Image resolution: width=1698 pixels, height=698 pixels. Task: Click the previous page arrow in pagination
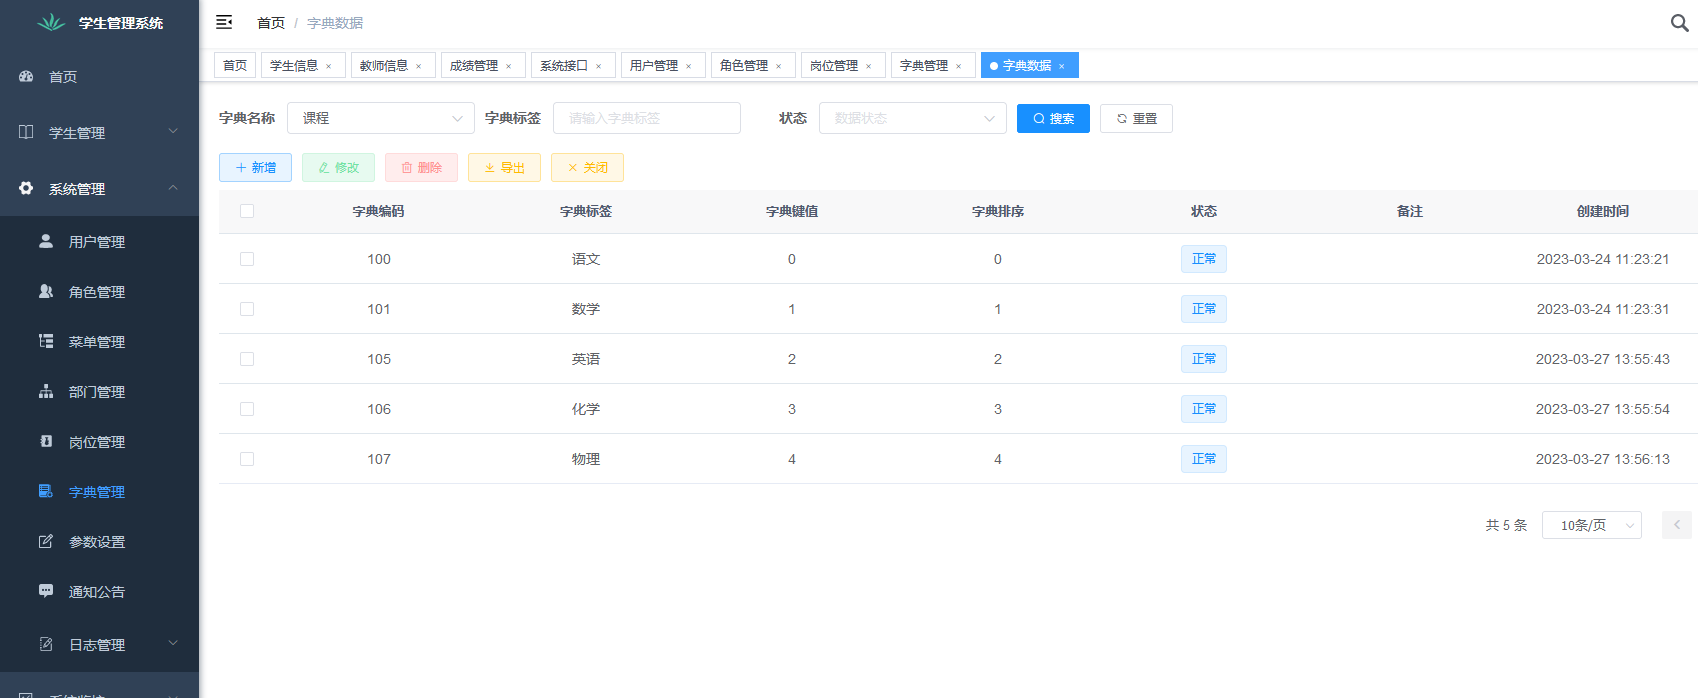(x=1677, y=525)
